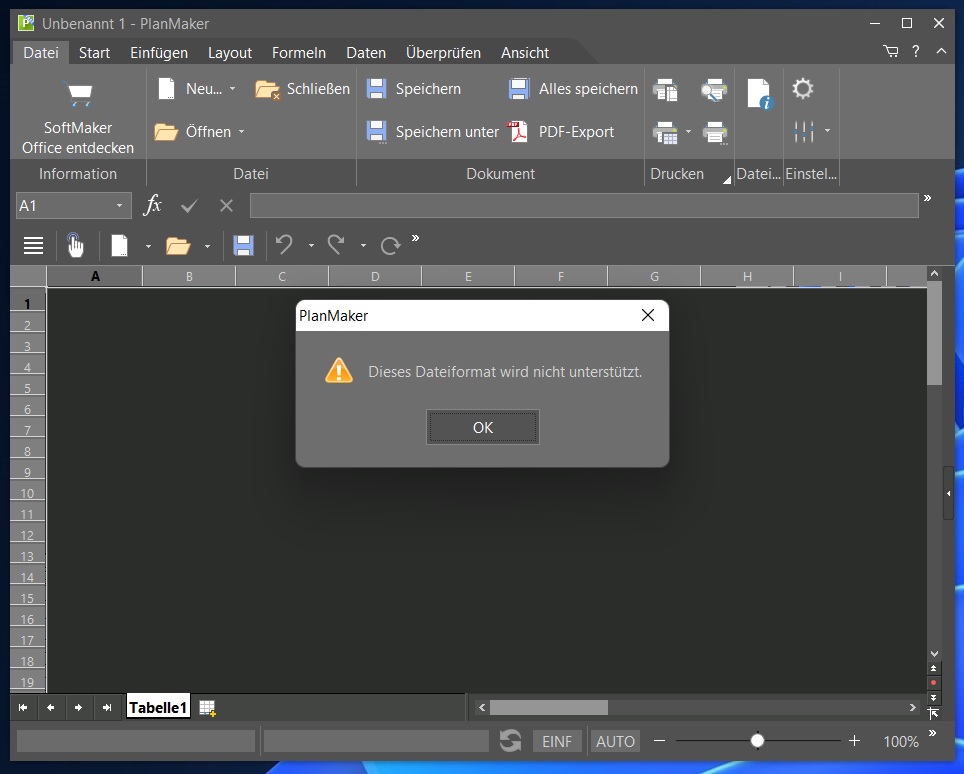Select the Tabelle1 sheet tab
Viewport: 964px width, 774px height.
pyautogui.click(x=158, y=707)
